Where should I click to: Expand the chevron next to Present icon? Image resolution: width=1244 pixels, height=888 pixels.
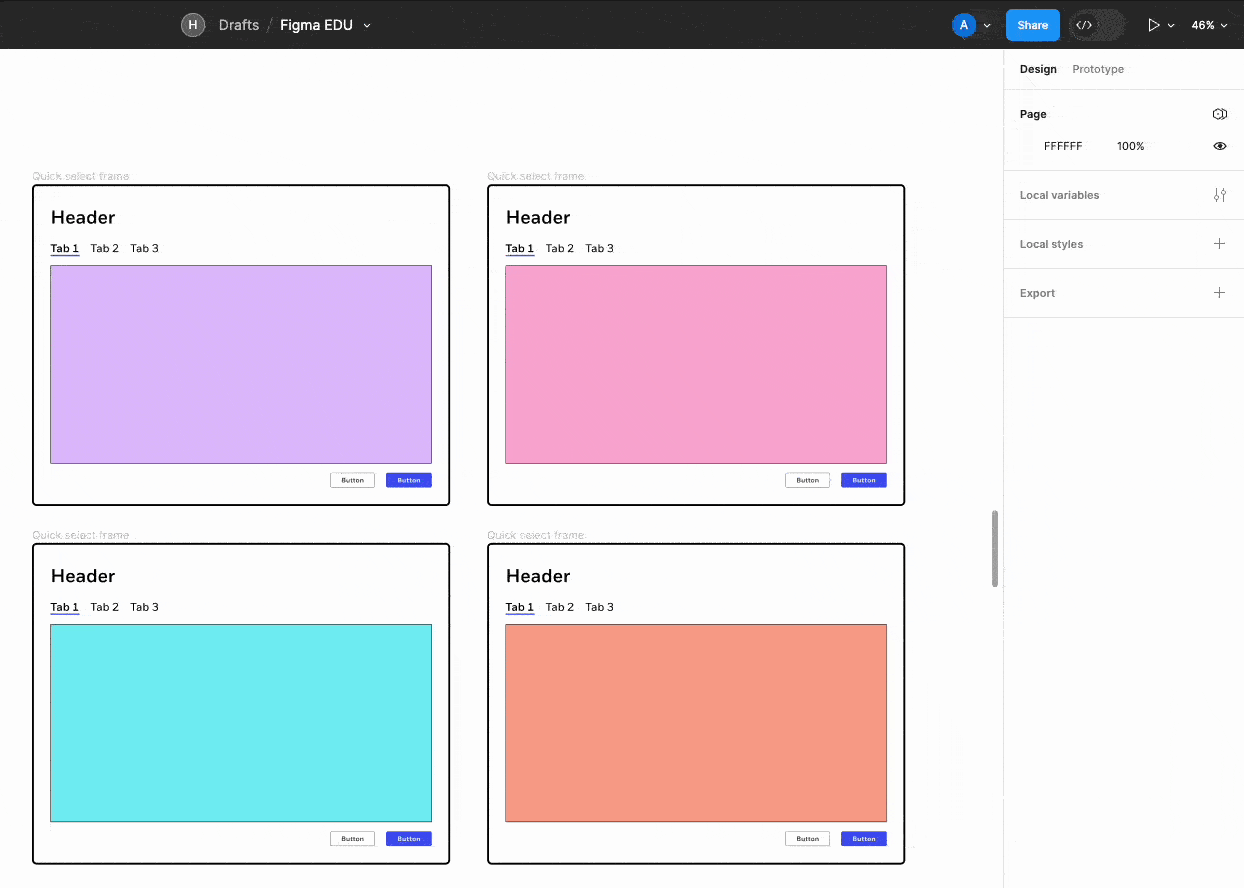(x=1171, y=26)
